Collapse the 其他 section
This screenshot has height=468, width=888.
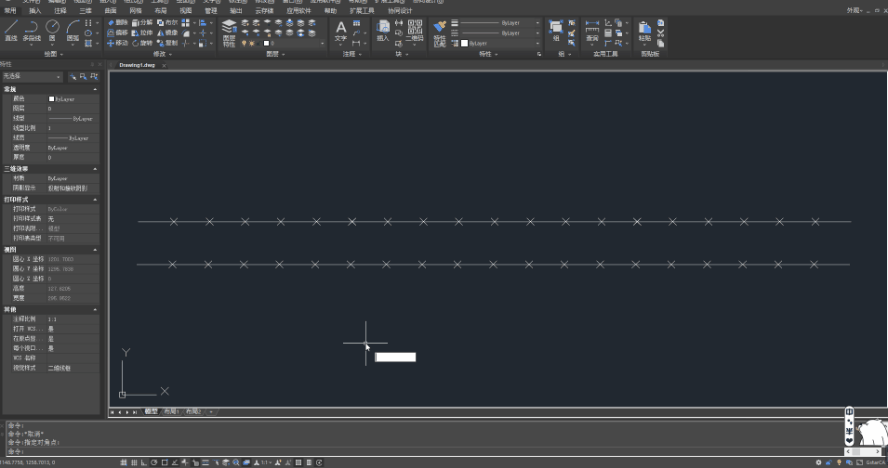(x=95, y=309)
